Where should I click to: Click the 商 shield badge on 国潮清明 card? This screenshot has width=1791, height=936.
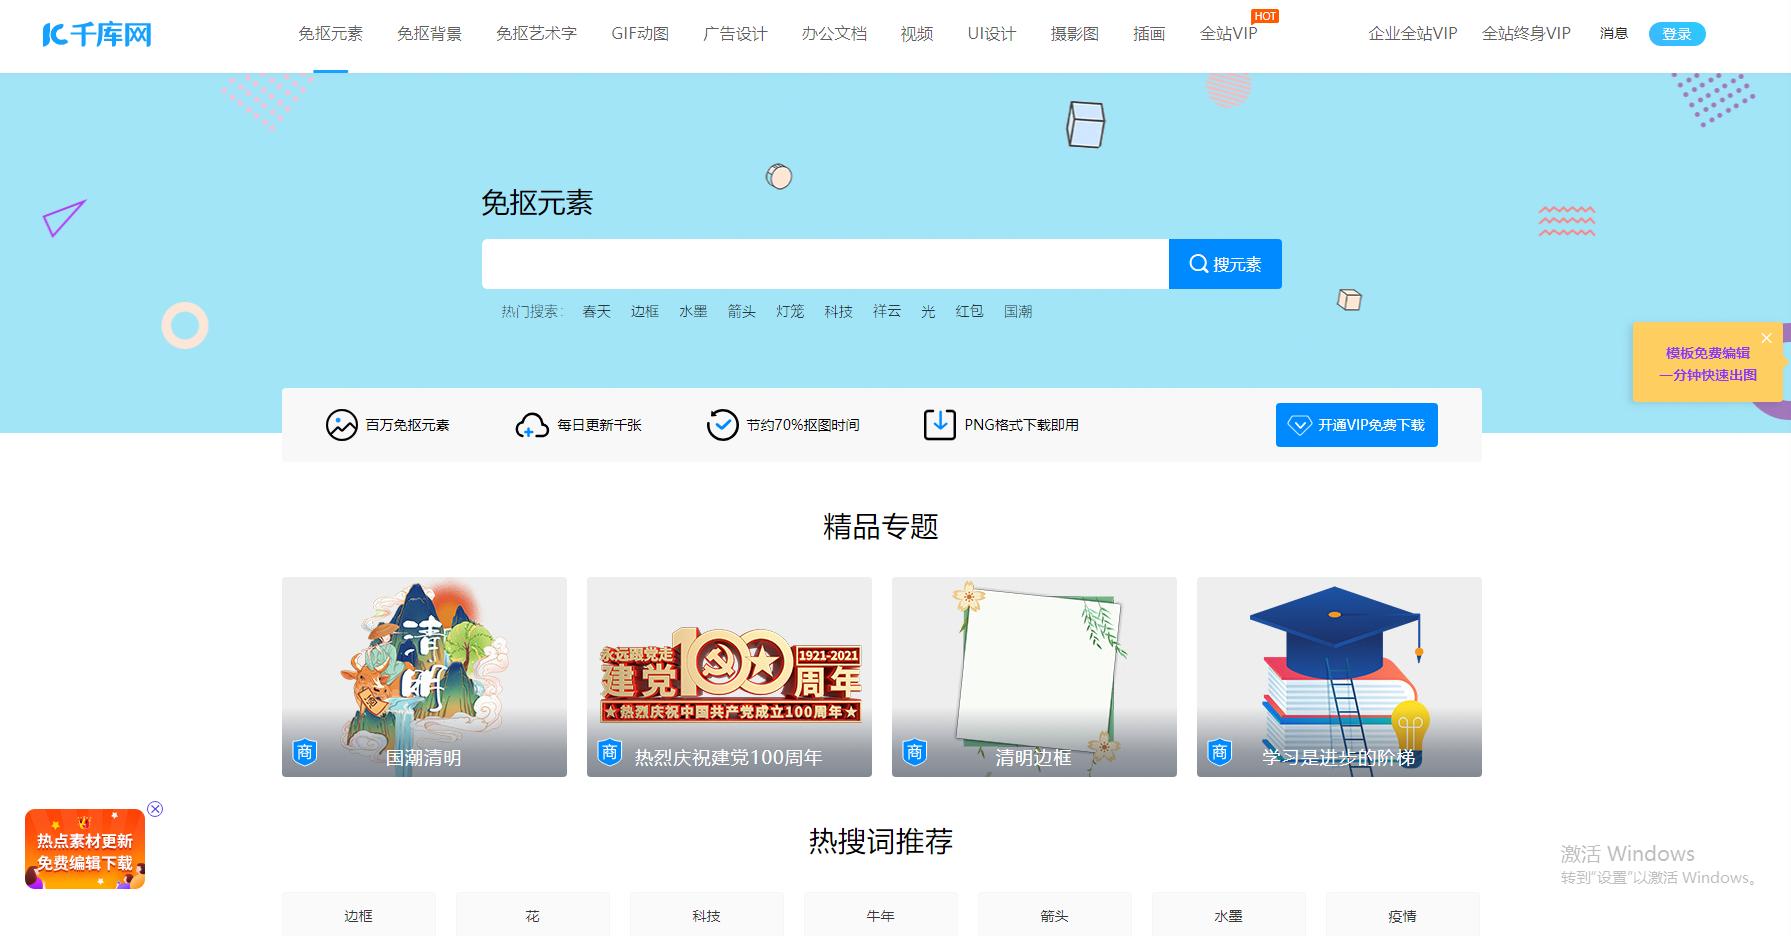click(305, 752)
